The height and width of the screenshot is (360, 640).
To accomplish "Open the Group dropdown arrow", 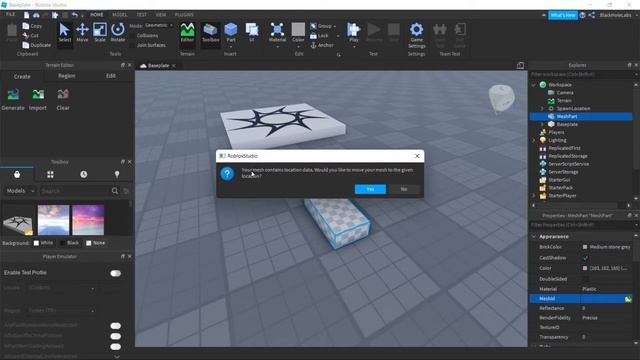I will 335,26.
